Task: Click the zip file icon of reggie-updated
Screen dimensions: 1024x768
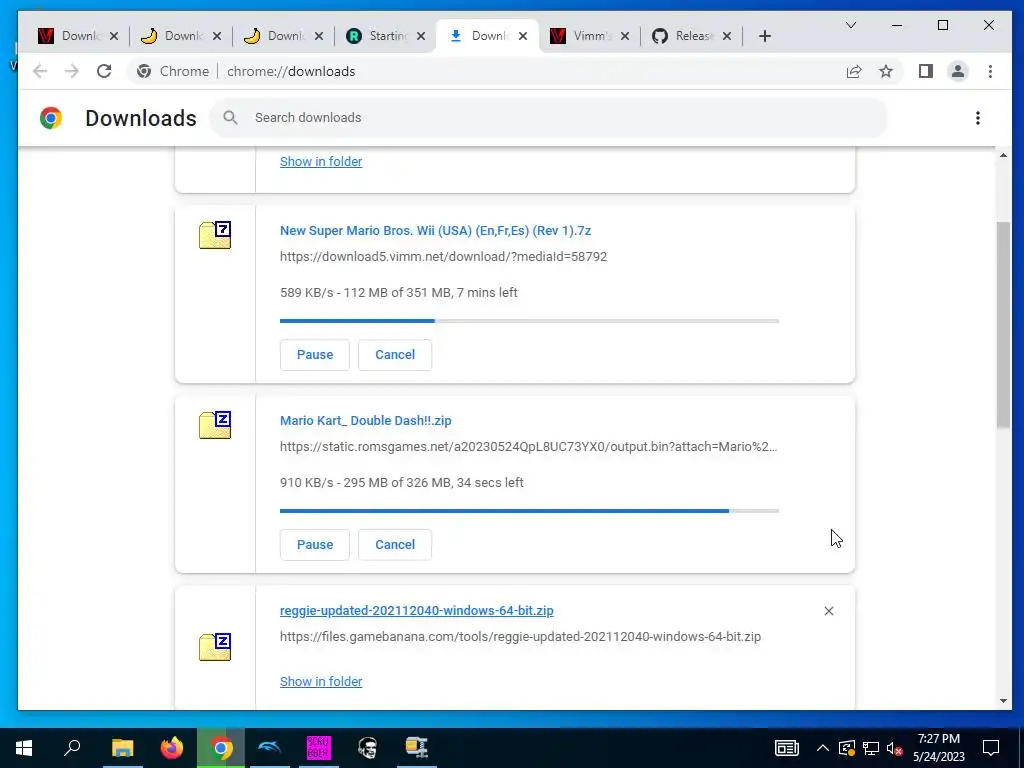Action: [x=215, y=647]
